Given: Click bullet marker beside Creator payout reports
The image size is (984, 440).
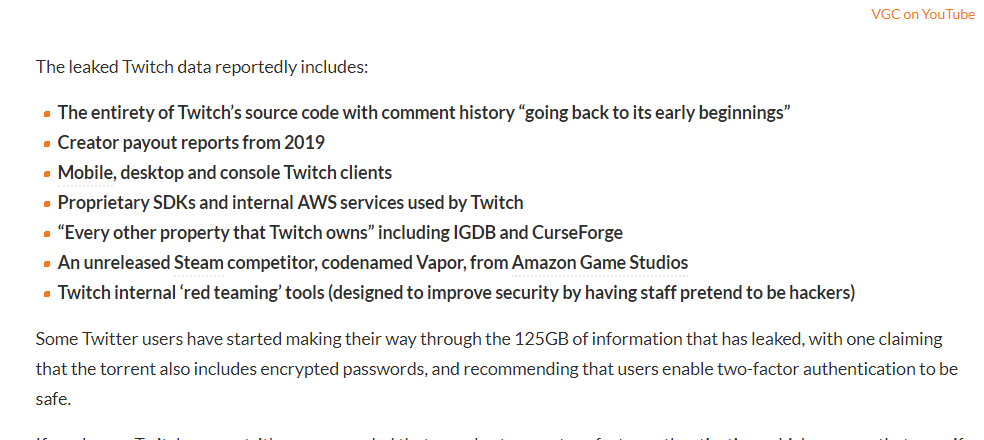Looking at the screenshot, I should (x=47, y=144).
